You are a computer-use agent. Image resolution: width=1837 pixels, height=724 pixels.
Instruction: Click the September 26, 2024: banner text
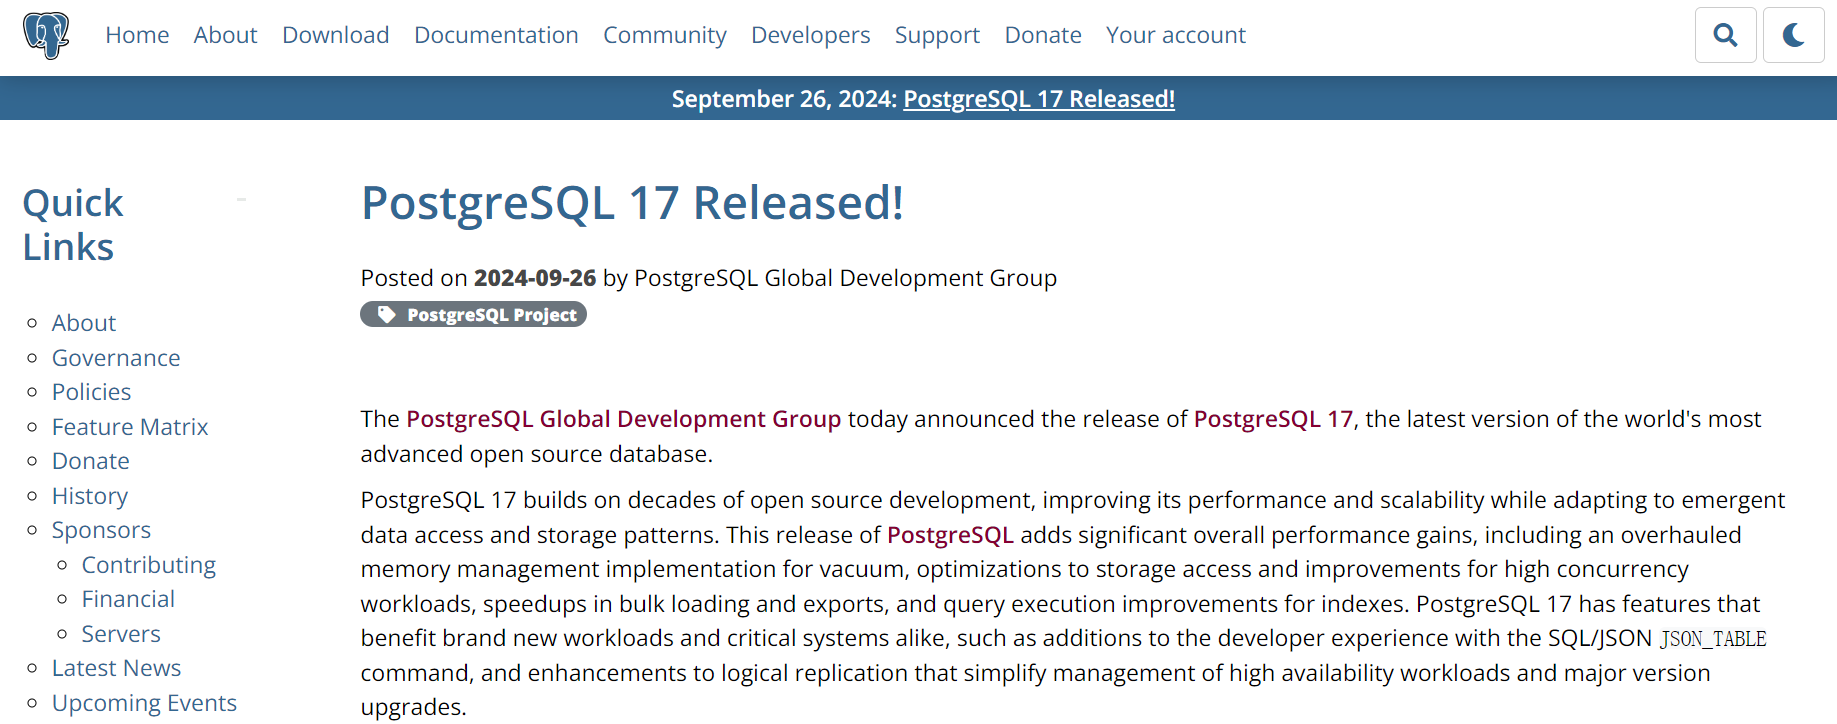tap(784, 99)
